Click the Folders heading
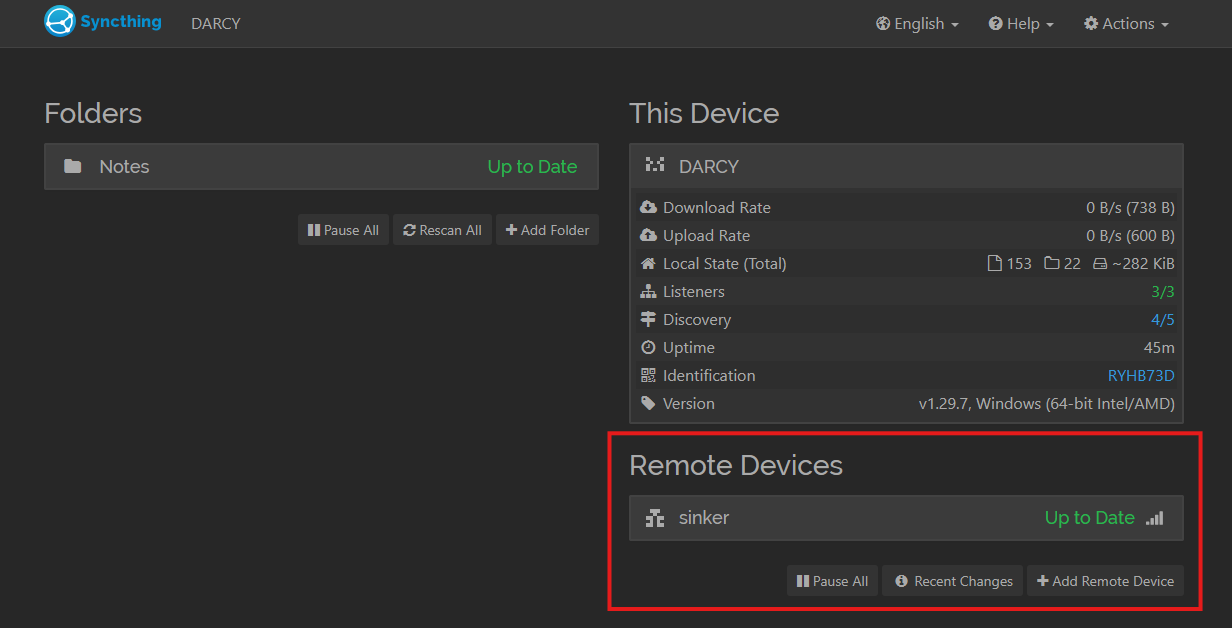 pos(93,113)
